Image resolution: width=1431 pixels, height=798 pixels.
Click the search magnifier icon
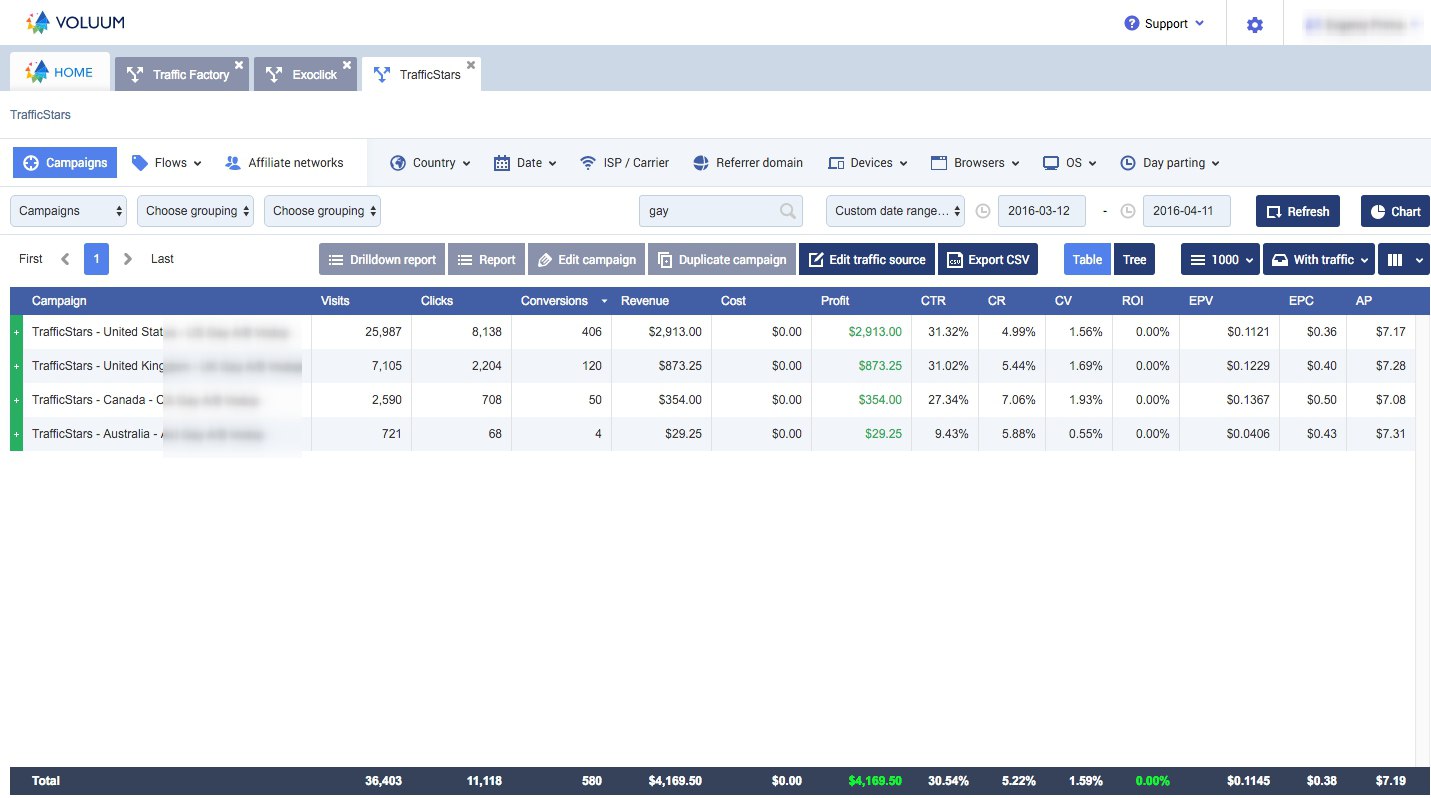788,211
